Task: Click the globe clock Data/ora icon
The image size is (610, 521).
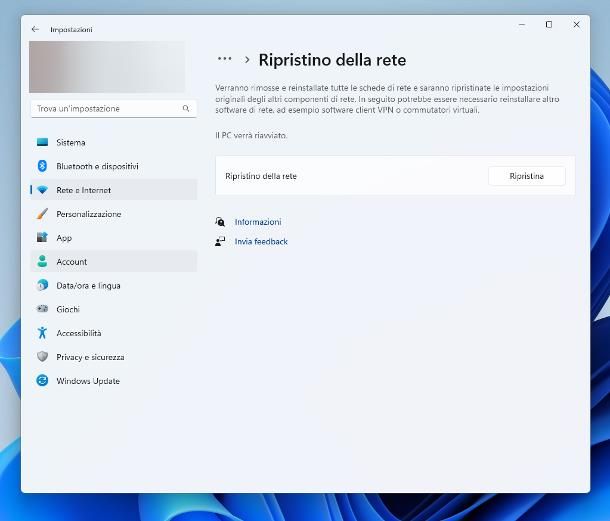Action: (x=42, y=285)
